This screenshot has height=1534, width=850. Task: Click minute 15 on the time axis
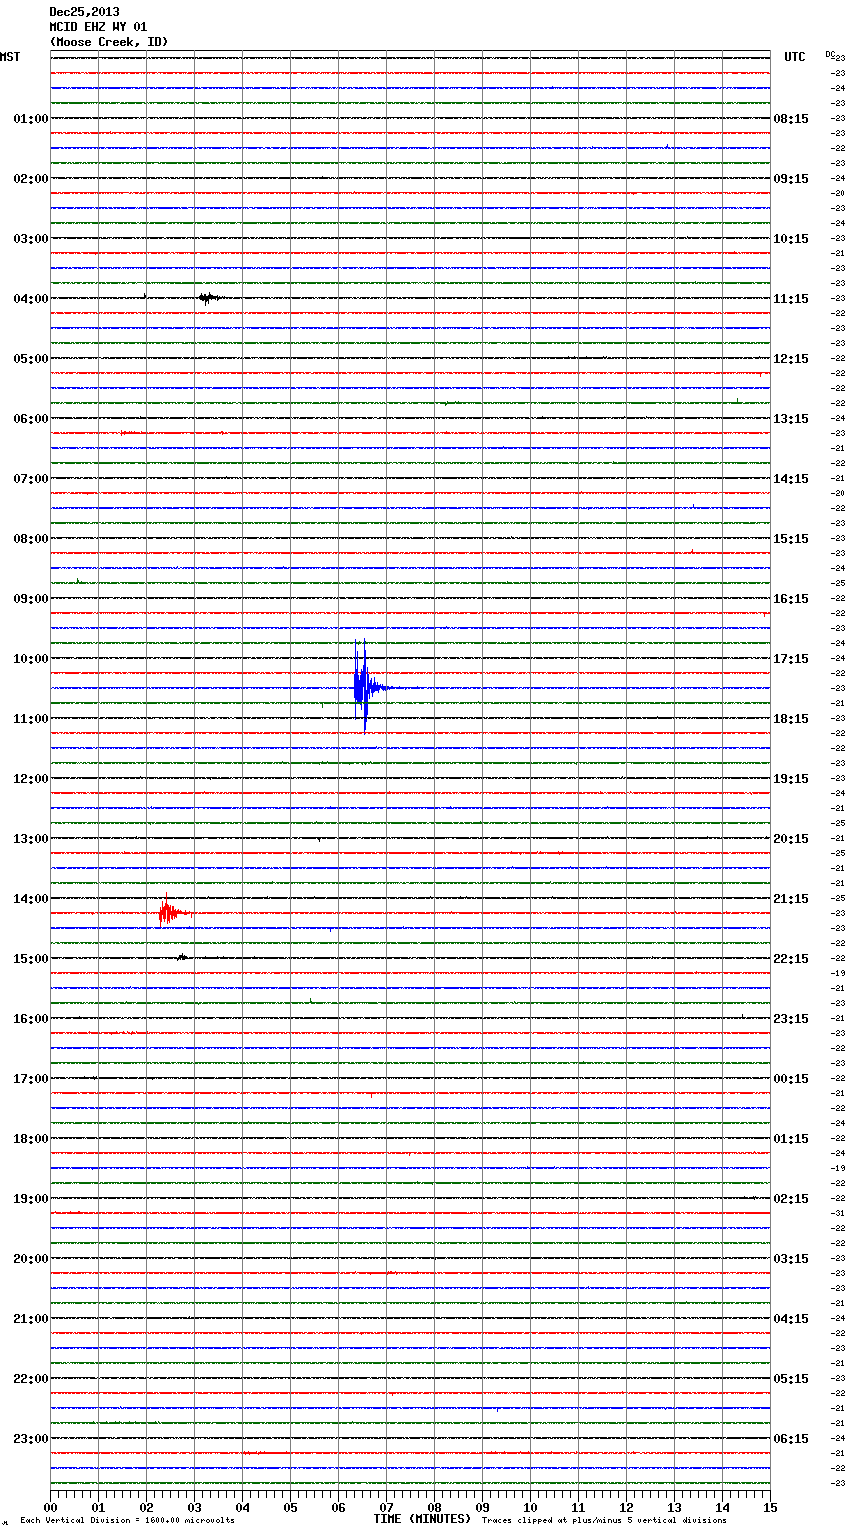tap(770, 1507)
